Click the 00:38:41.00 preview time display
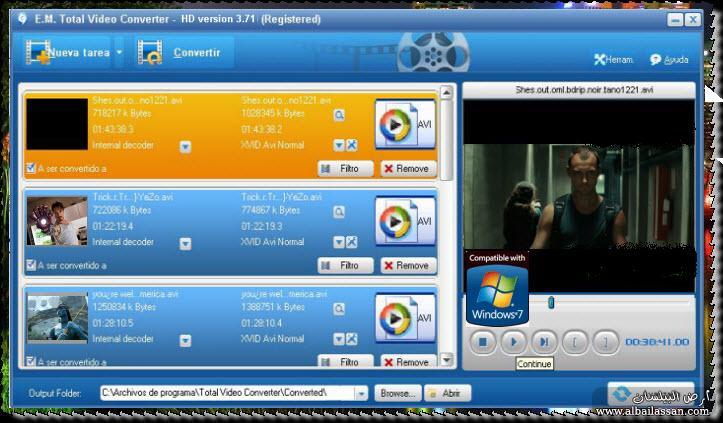The height and width of the screenshot is (423, 723). tap(657, 342)
